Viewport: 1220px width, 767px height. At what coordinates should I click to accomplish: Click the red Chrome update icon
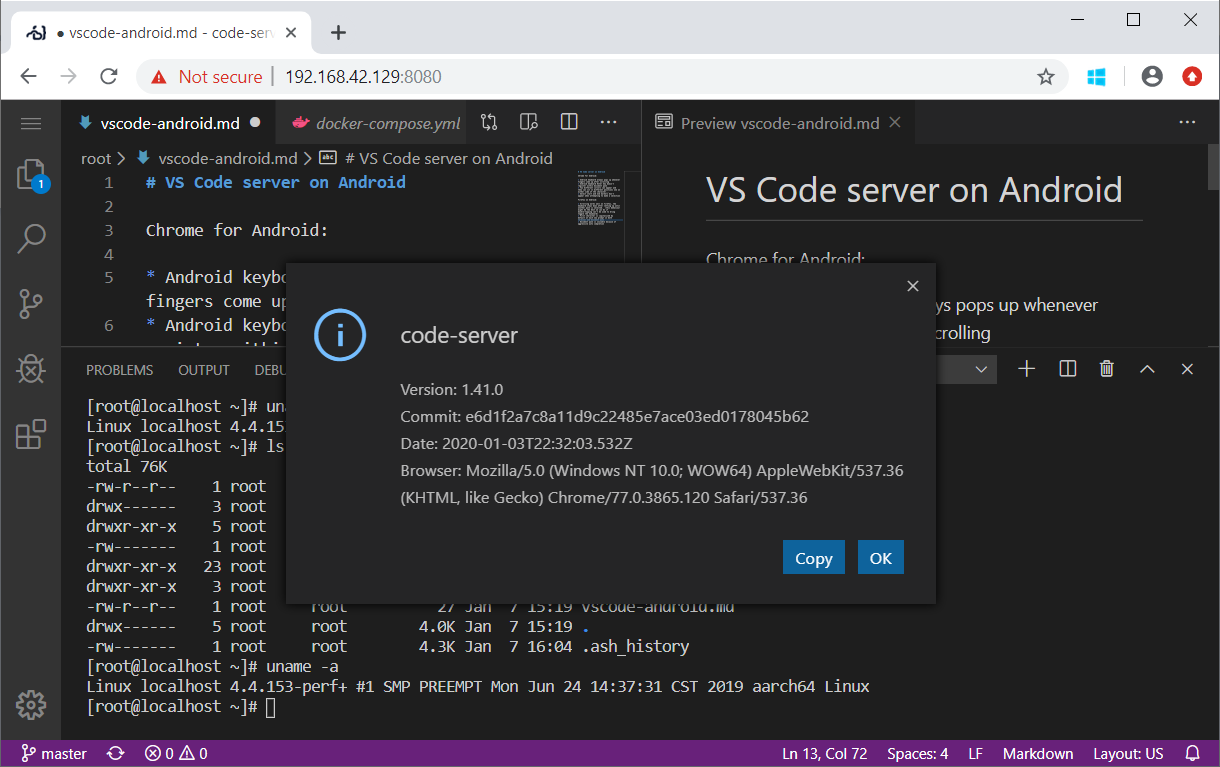pos(1192,77)
